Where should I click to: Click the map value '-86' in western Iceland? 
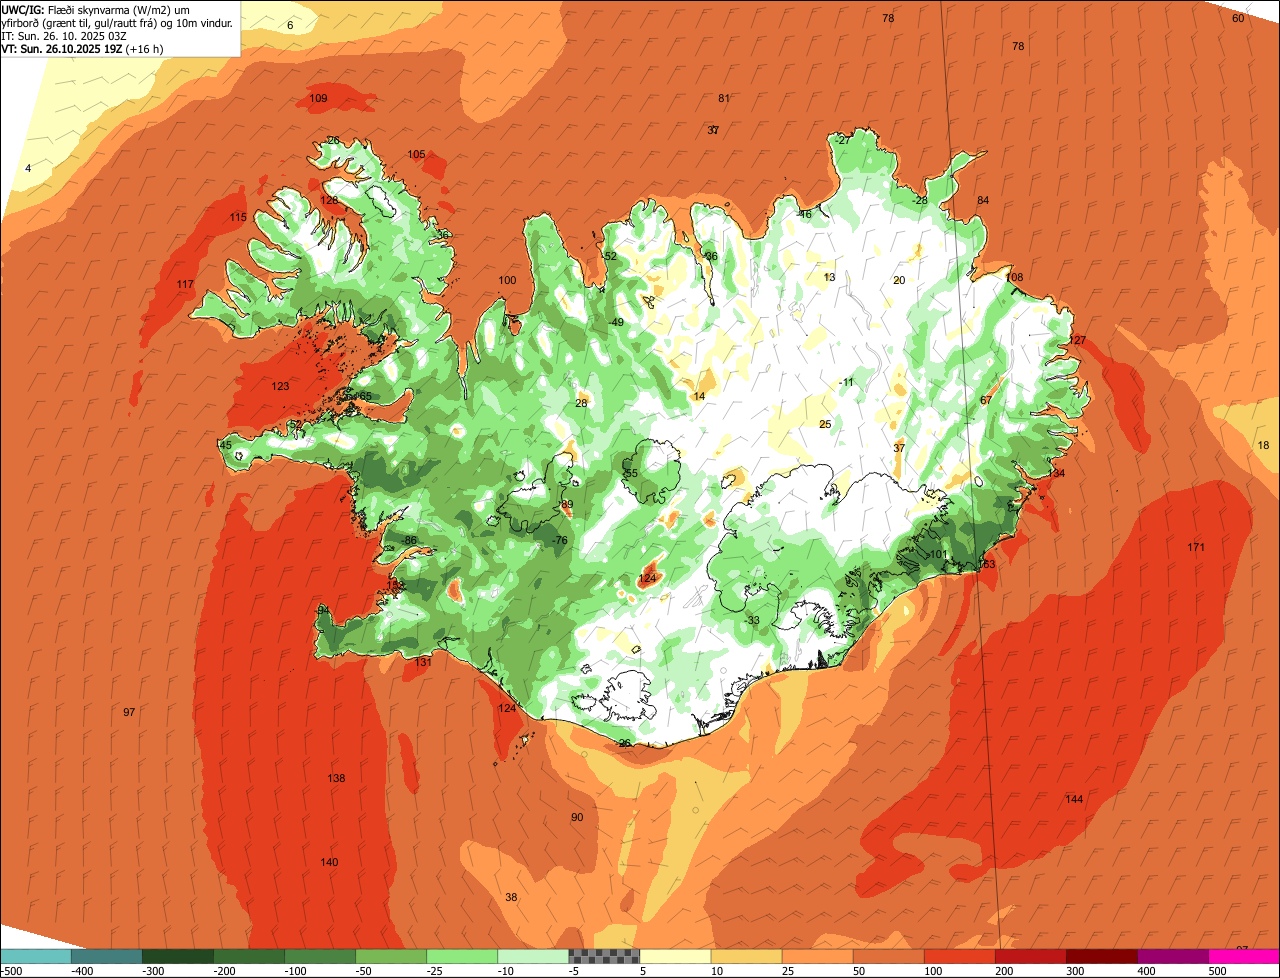point(408,540)
